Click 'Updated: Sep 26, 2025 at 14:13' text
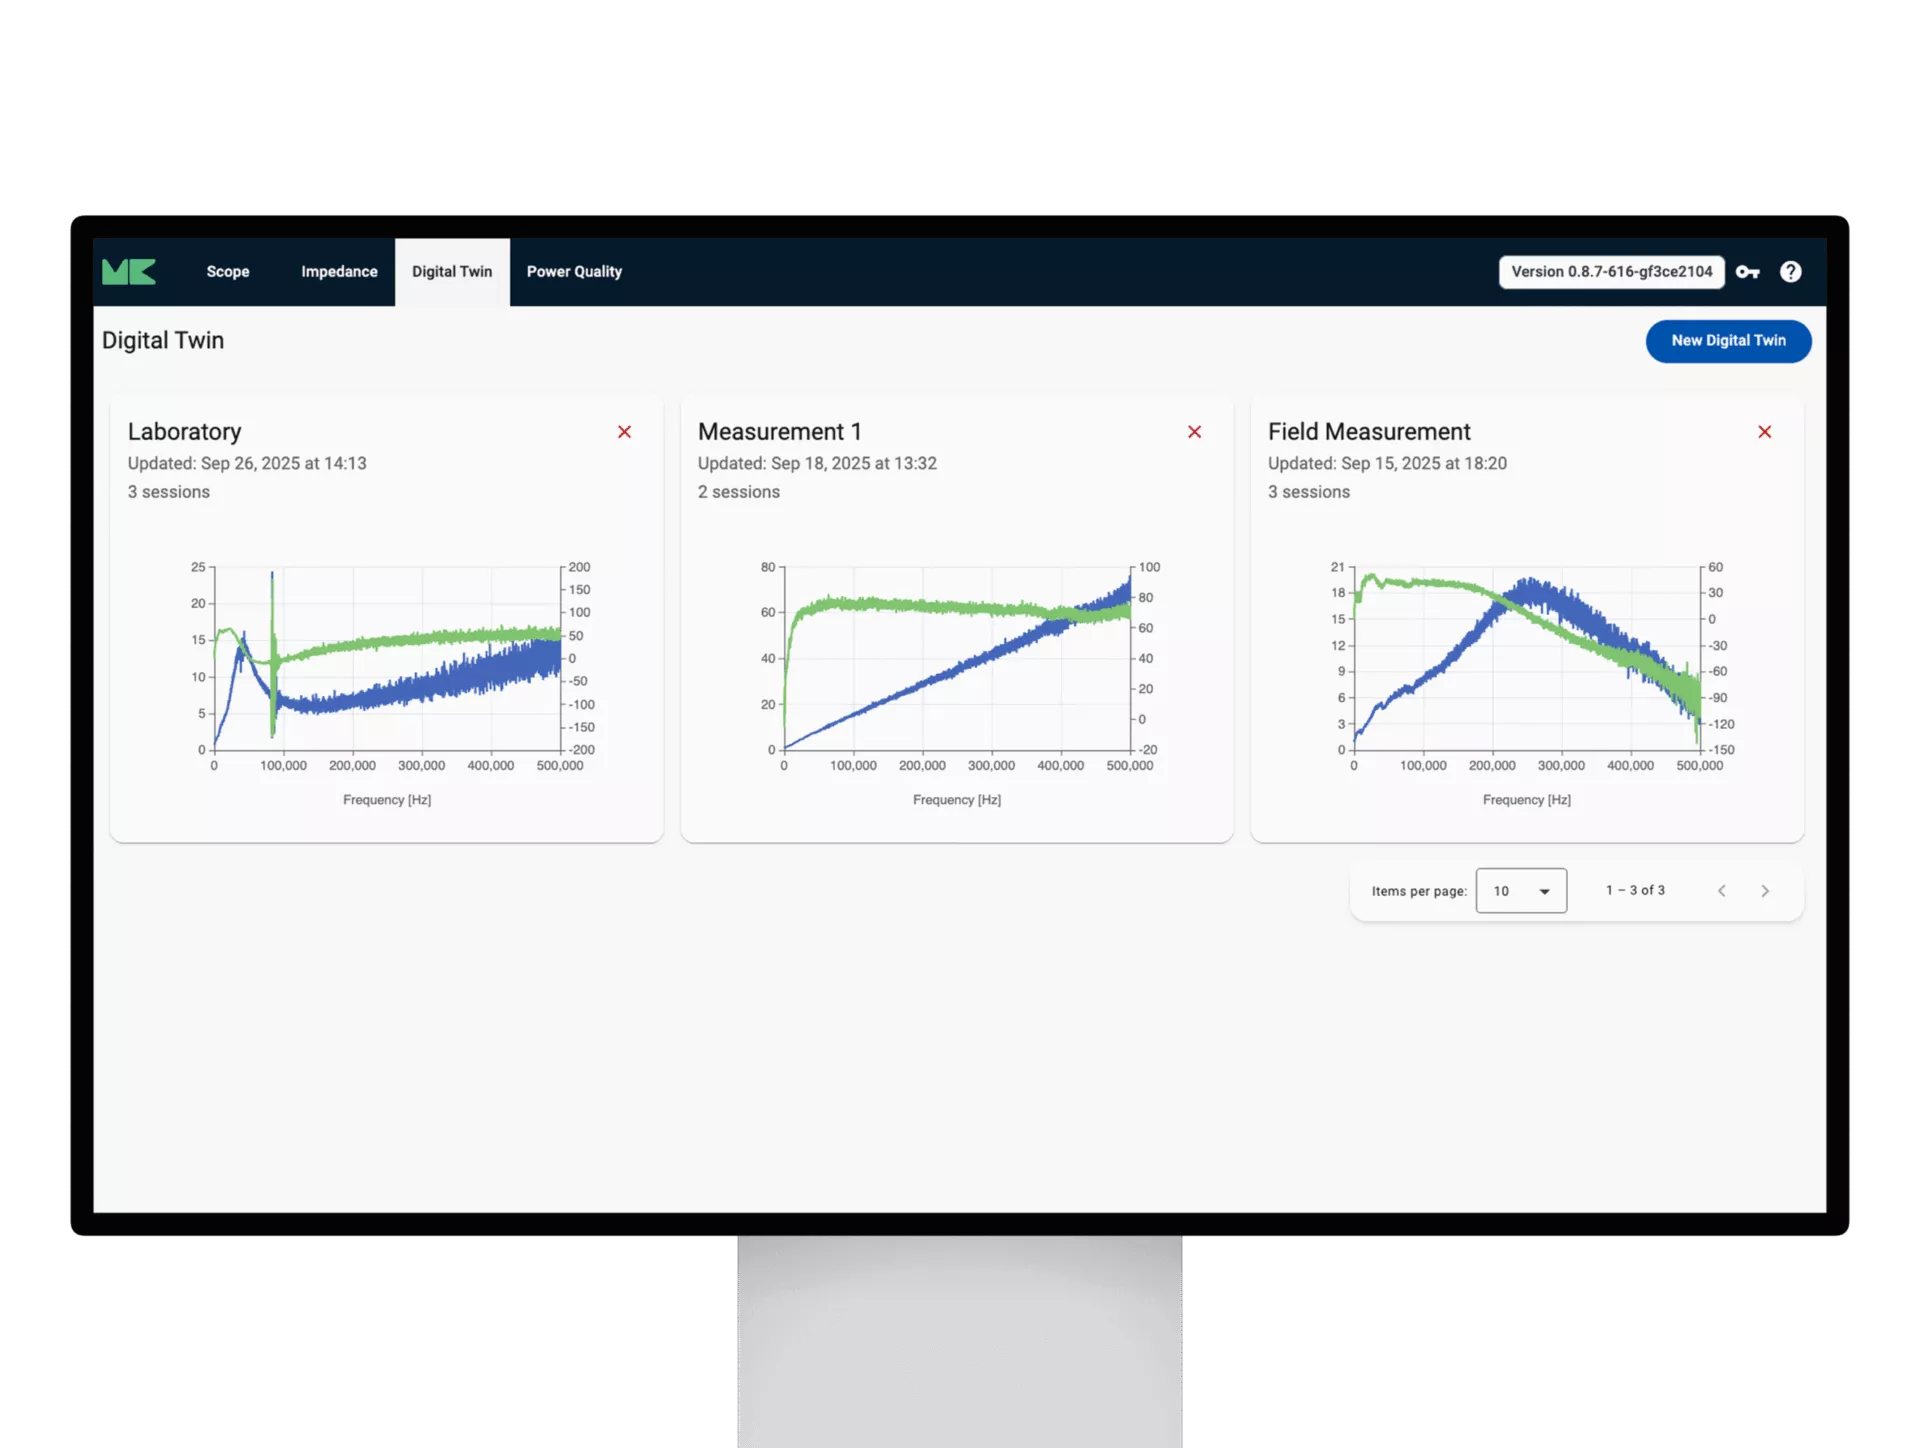This screenshot has height=1448, width=1920. [x=247, y=464]
